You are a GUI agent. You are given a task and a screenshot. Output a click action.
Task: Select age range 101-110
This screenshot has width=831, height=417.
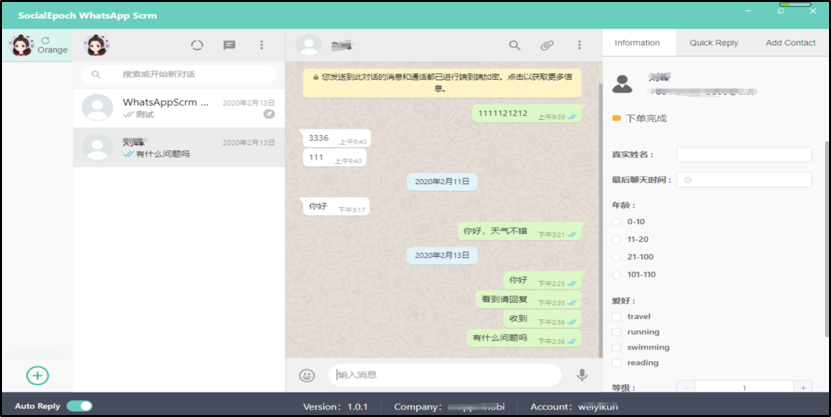616,274
